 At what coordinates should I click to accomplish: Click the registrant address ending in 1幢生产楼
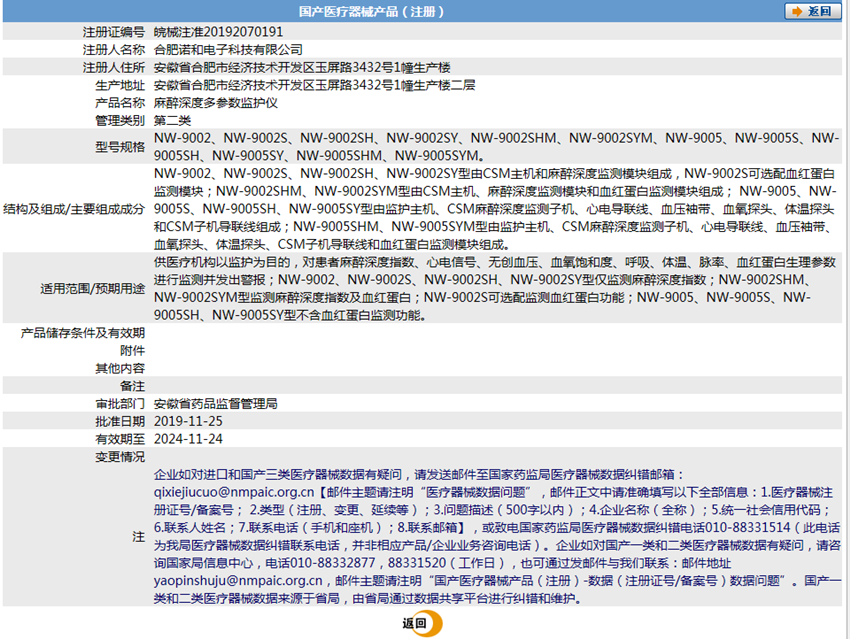point(302,68)
